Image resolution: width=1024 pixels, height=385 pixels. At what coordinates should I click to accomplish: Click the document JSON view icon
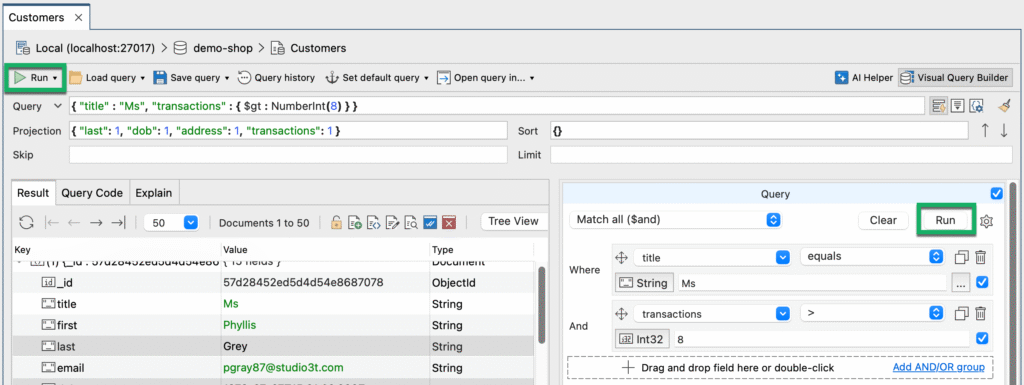[x=374, y=223]
